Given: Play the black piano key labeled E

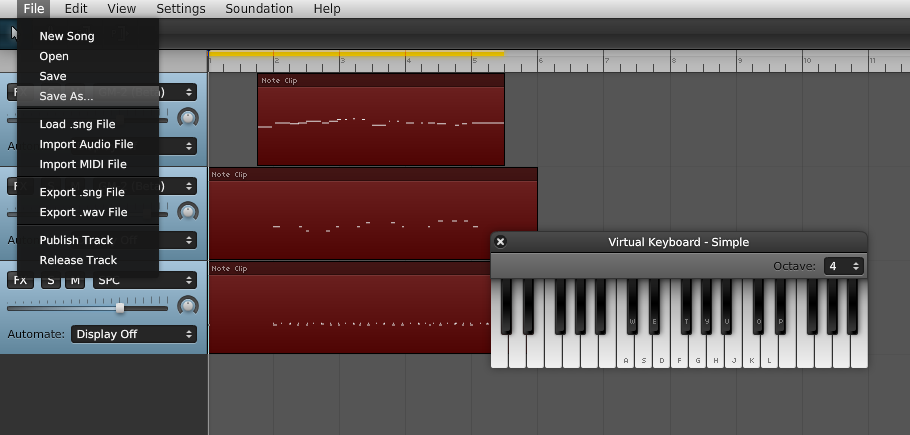Looking at the screenshot, I should [x=654, y=307].
